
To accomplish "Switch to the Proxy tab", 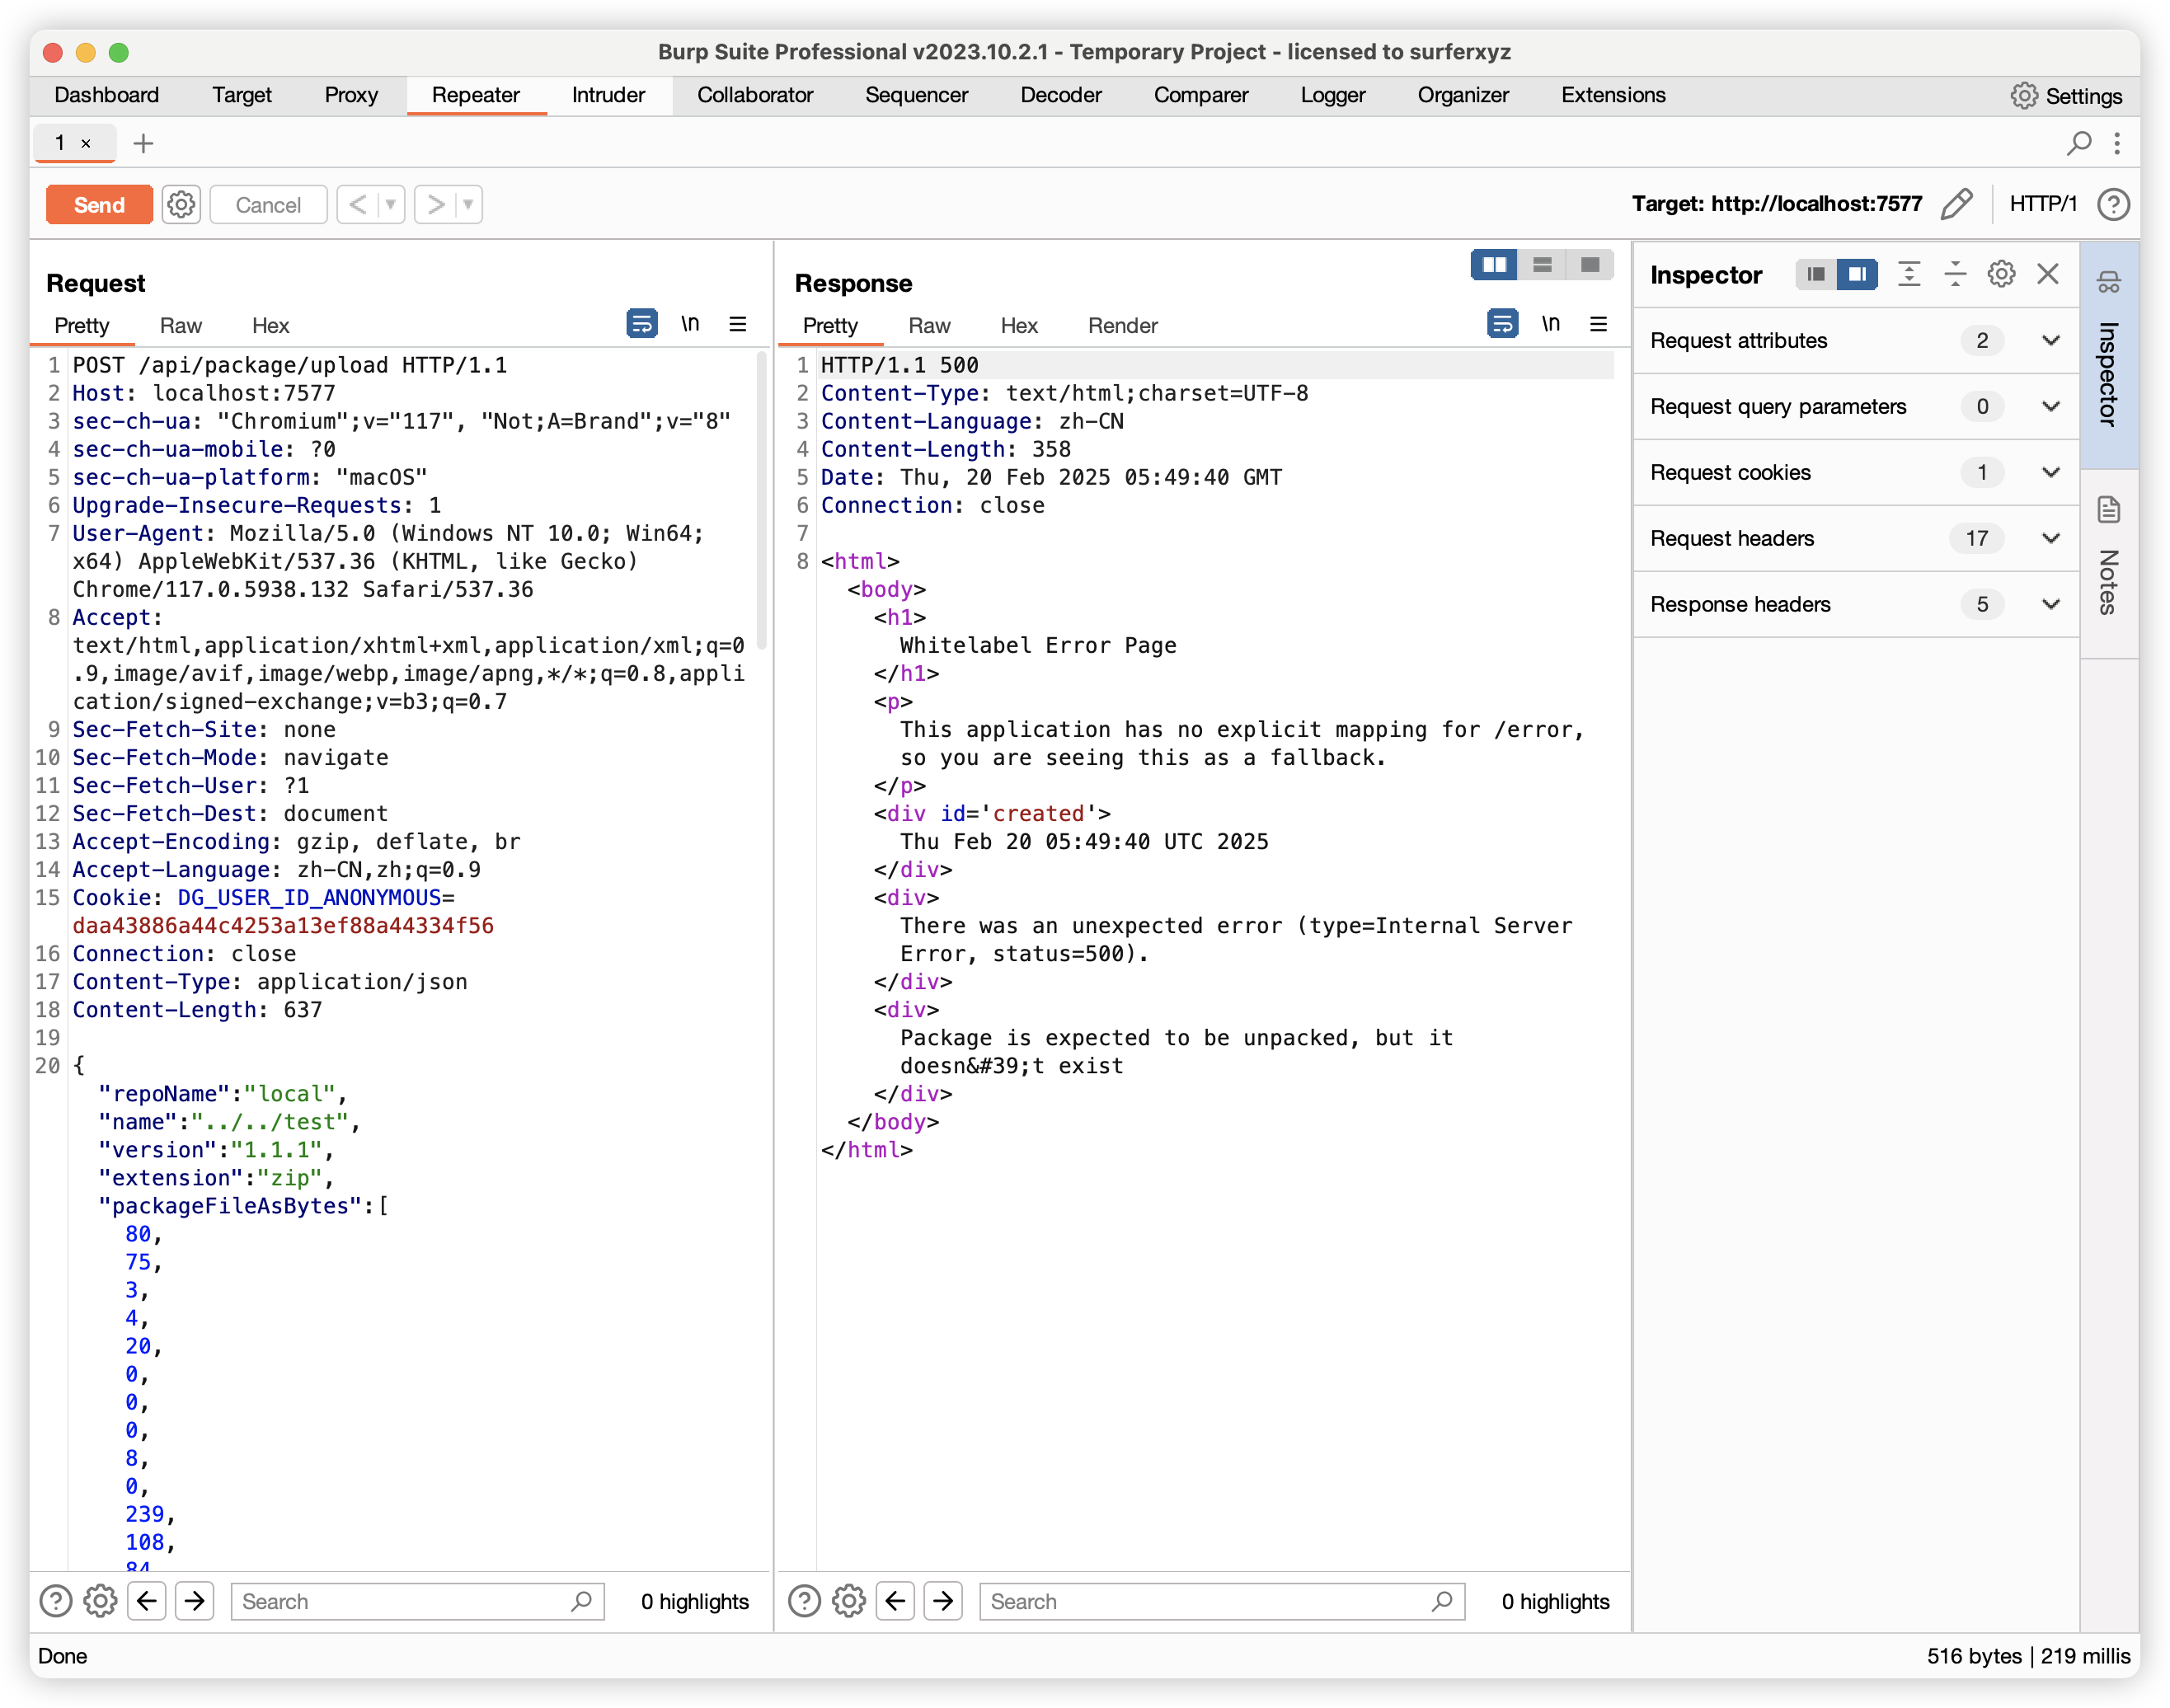I will tap(351, 95).
